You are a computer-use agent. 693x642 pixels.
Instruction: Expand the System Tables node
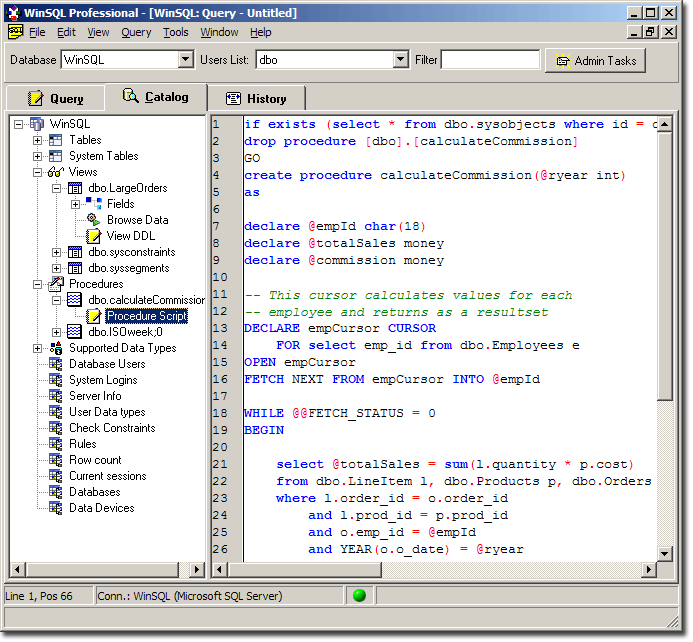(37, 156)
